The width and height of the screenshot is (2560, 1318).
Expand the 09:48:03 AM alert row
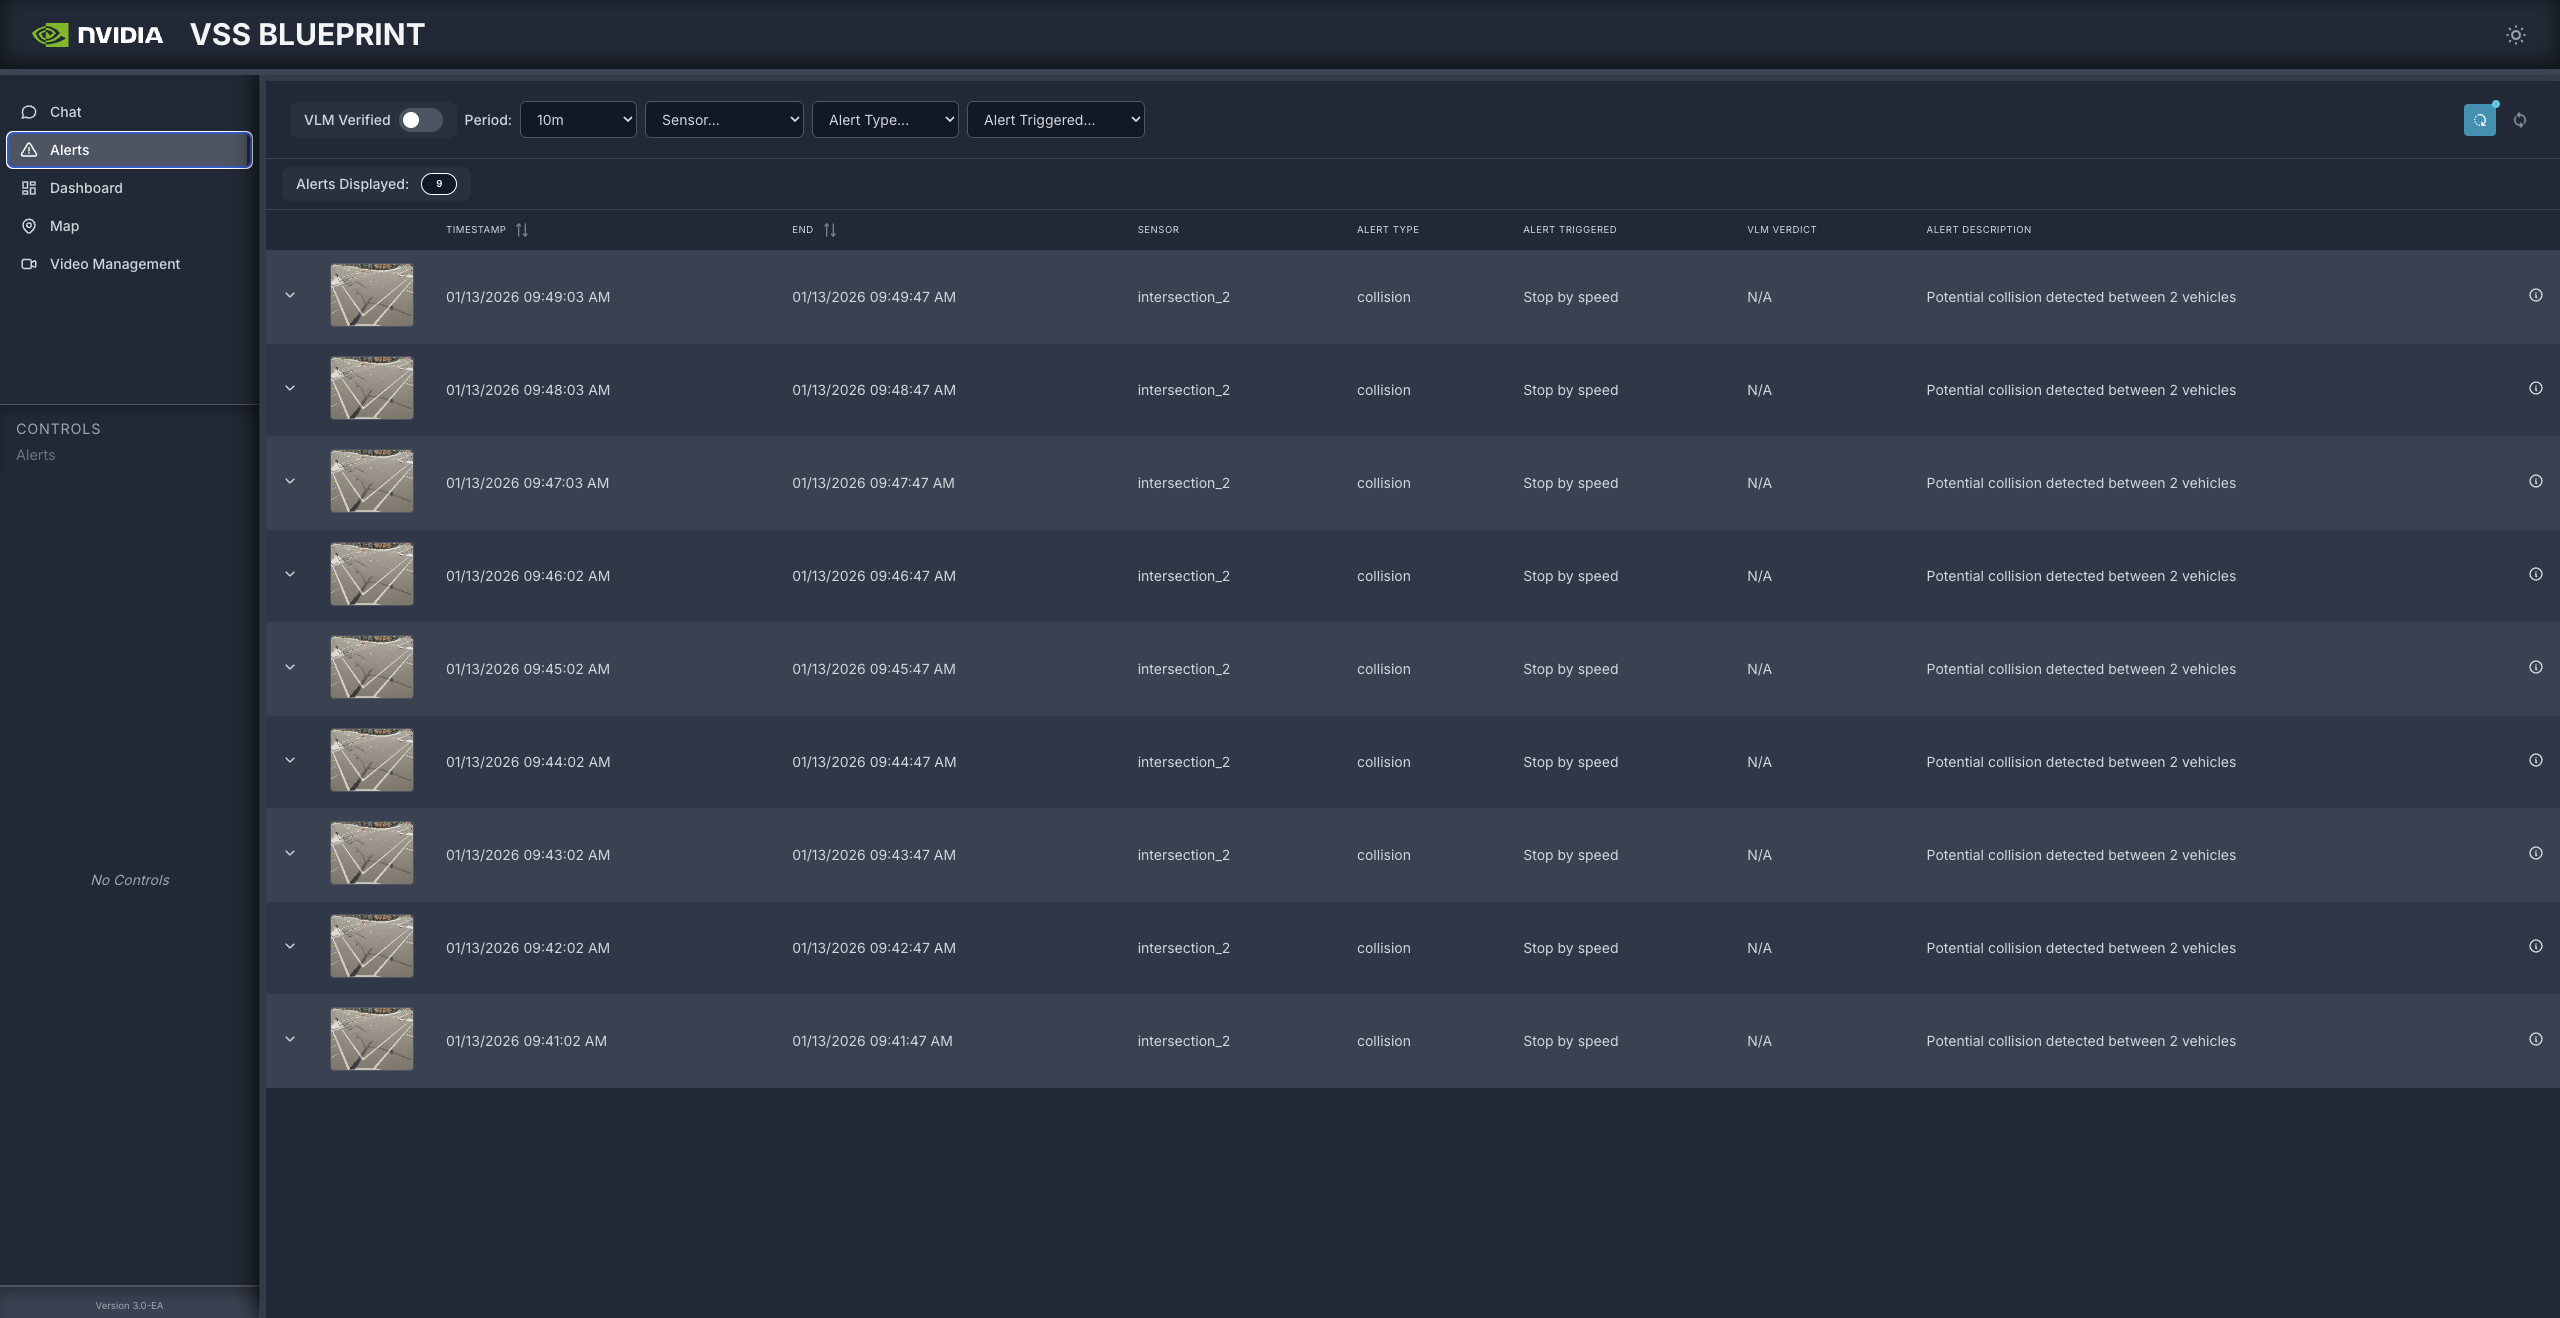290,389
